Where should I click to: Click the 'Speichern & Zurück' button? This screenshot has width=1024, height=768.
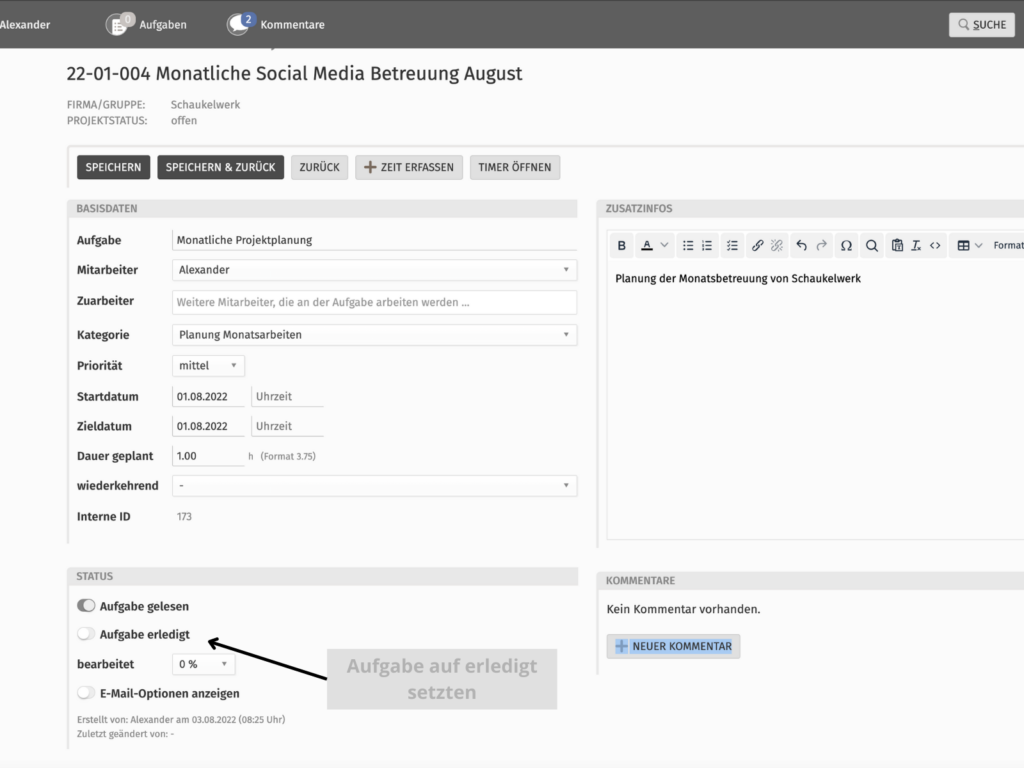tap(220, 167)
